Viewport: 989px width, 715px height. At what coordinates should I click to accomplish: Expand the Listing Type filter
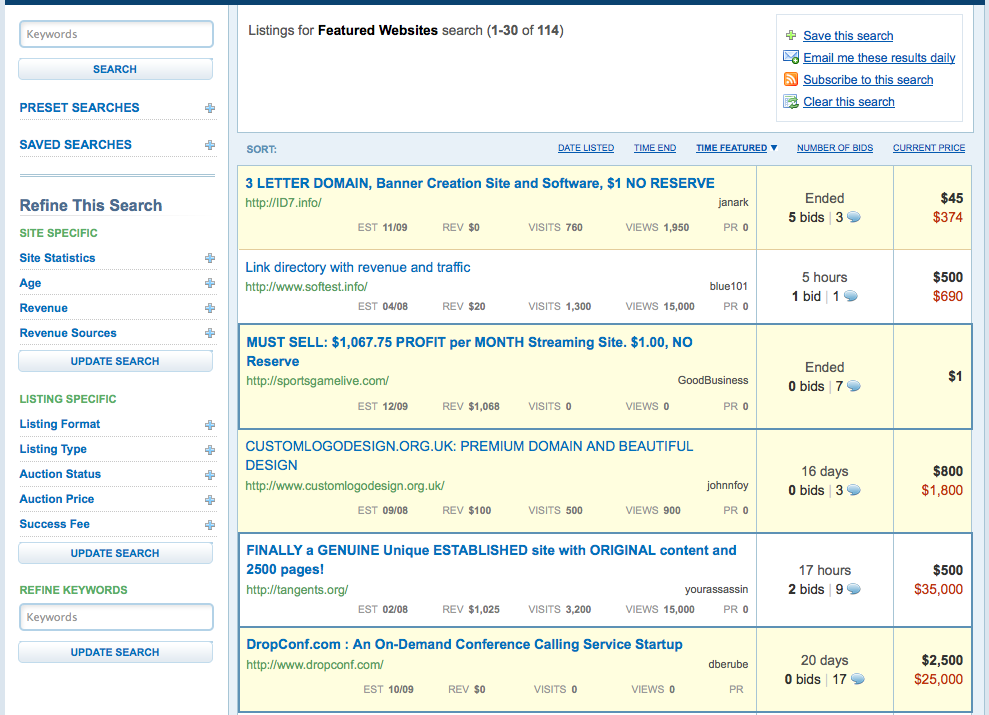tap(210, 450)
